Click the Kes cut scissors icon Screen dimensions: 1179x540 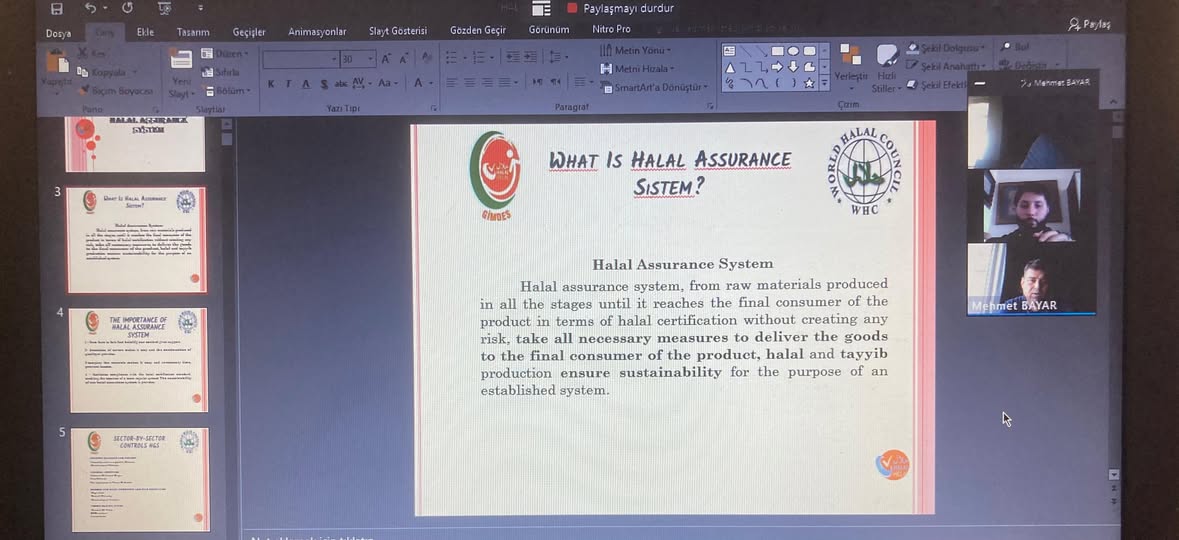tap(83, 53)
